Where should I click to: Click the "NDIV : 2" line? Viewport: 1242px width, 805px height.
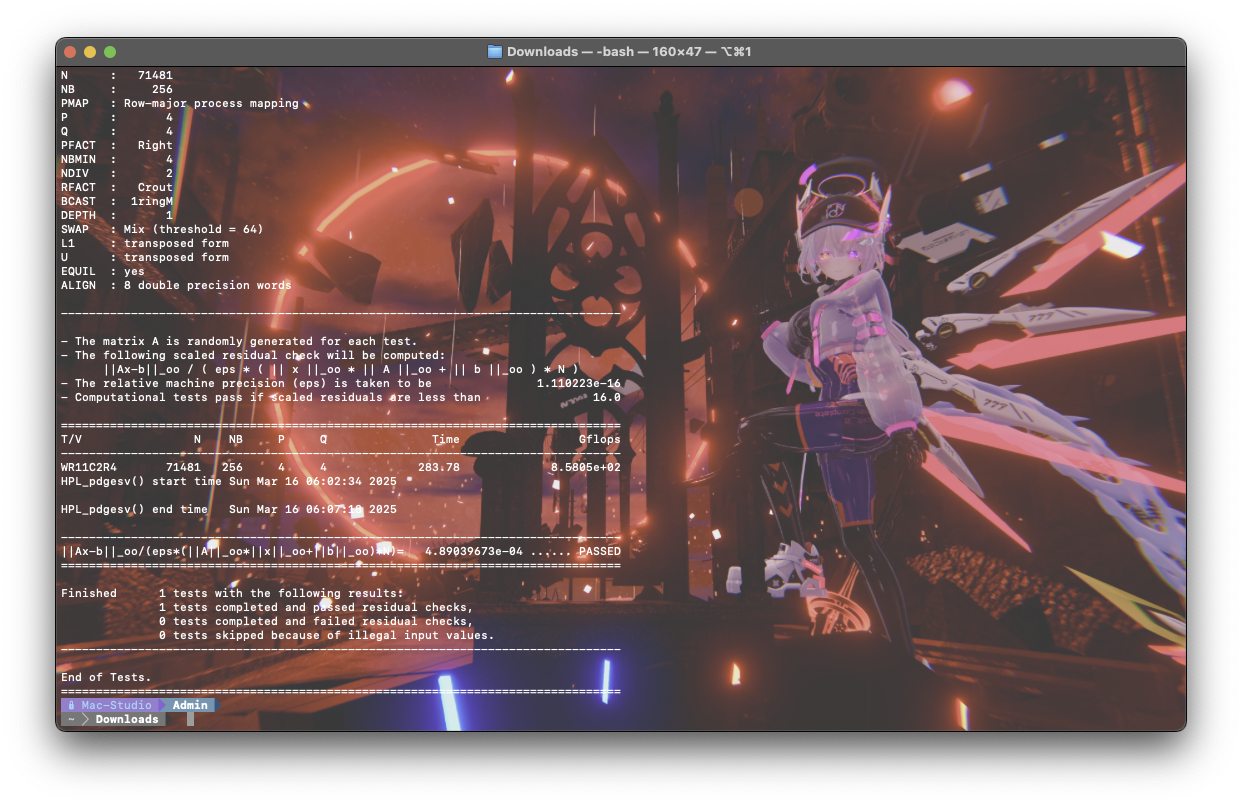(x=117, y=173)
